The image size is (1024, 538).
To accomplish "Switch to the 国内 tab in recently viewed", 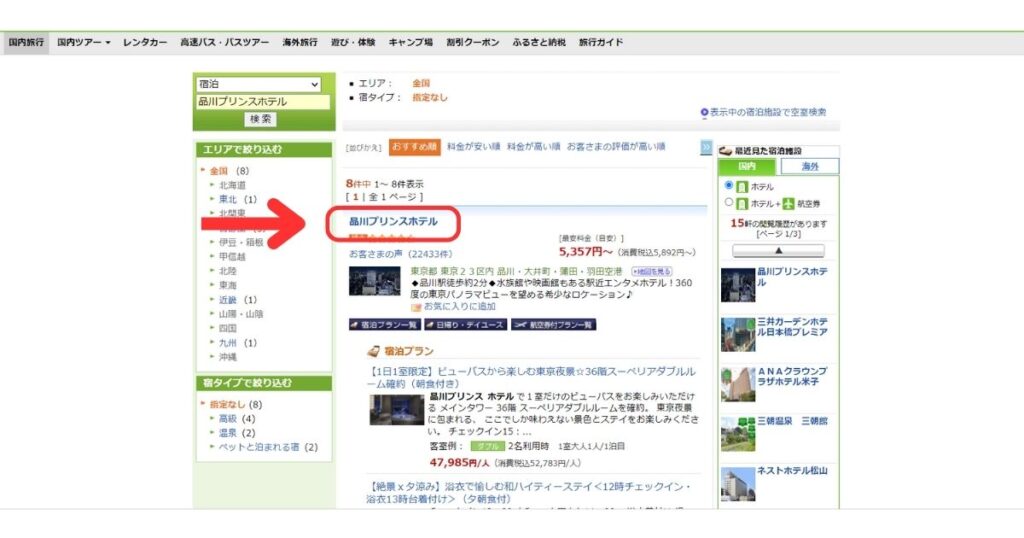I will [x=747, y=167].
